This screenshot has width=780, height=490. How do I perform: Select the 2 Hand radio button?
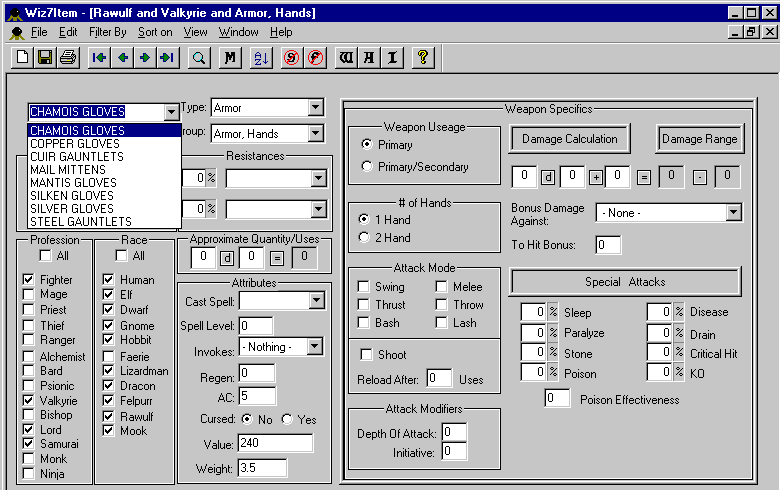(x=364, y=238)
